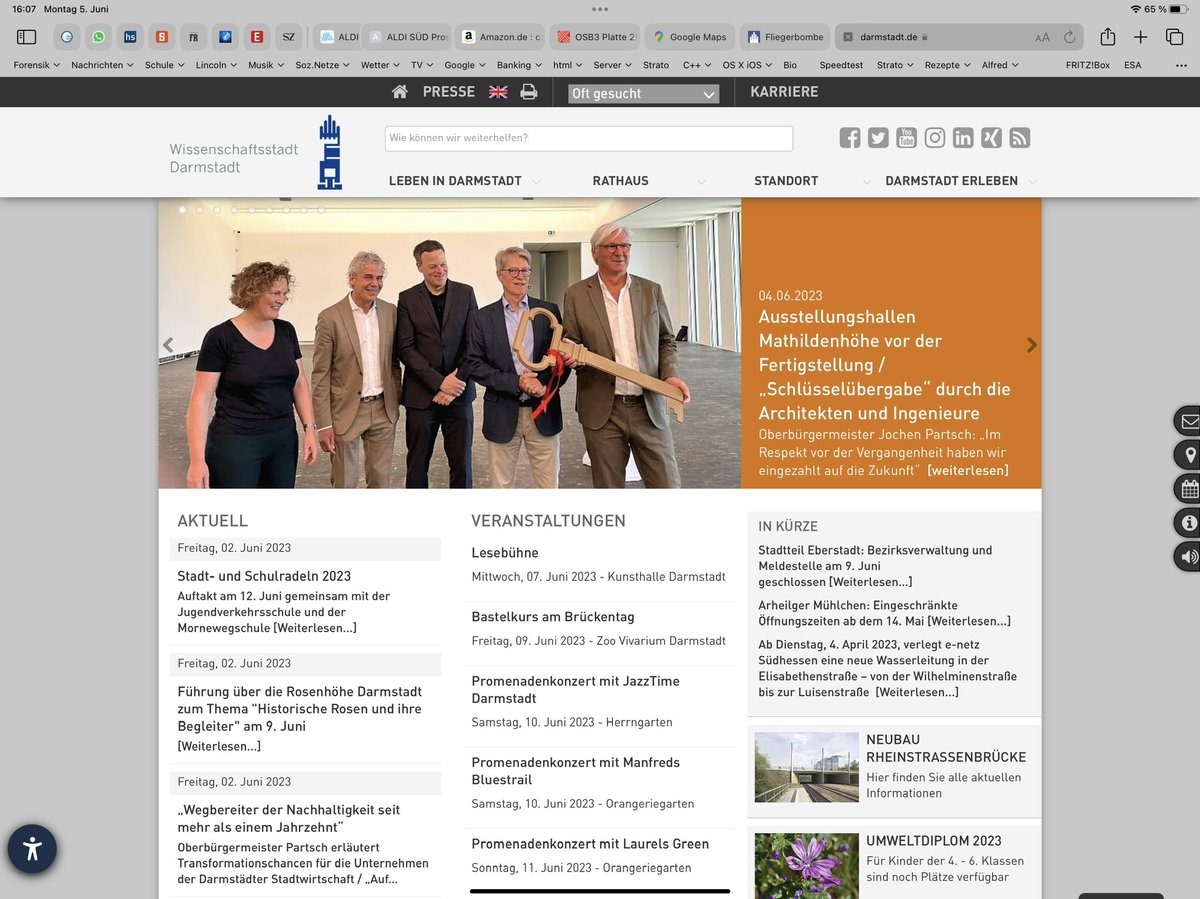Viewport: 1200px width, 899px height.
Task: Open Darmstadt's Twitter profile
Action: tap(878, 138)
